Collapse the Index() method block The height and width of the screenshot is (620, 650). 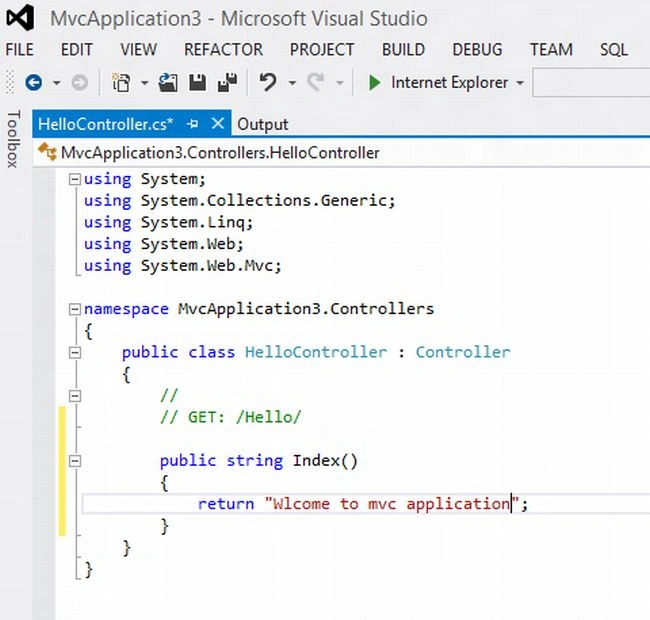click(75, 461)
